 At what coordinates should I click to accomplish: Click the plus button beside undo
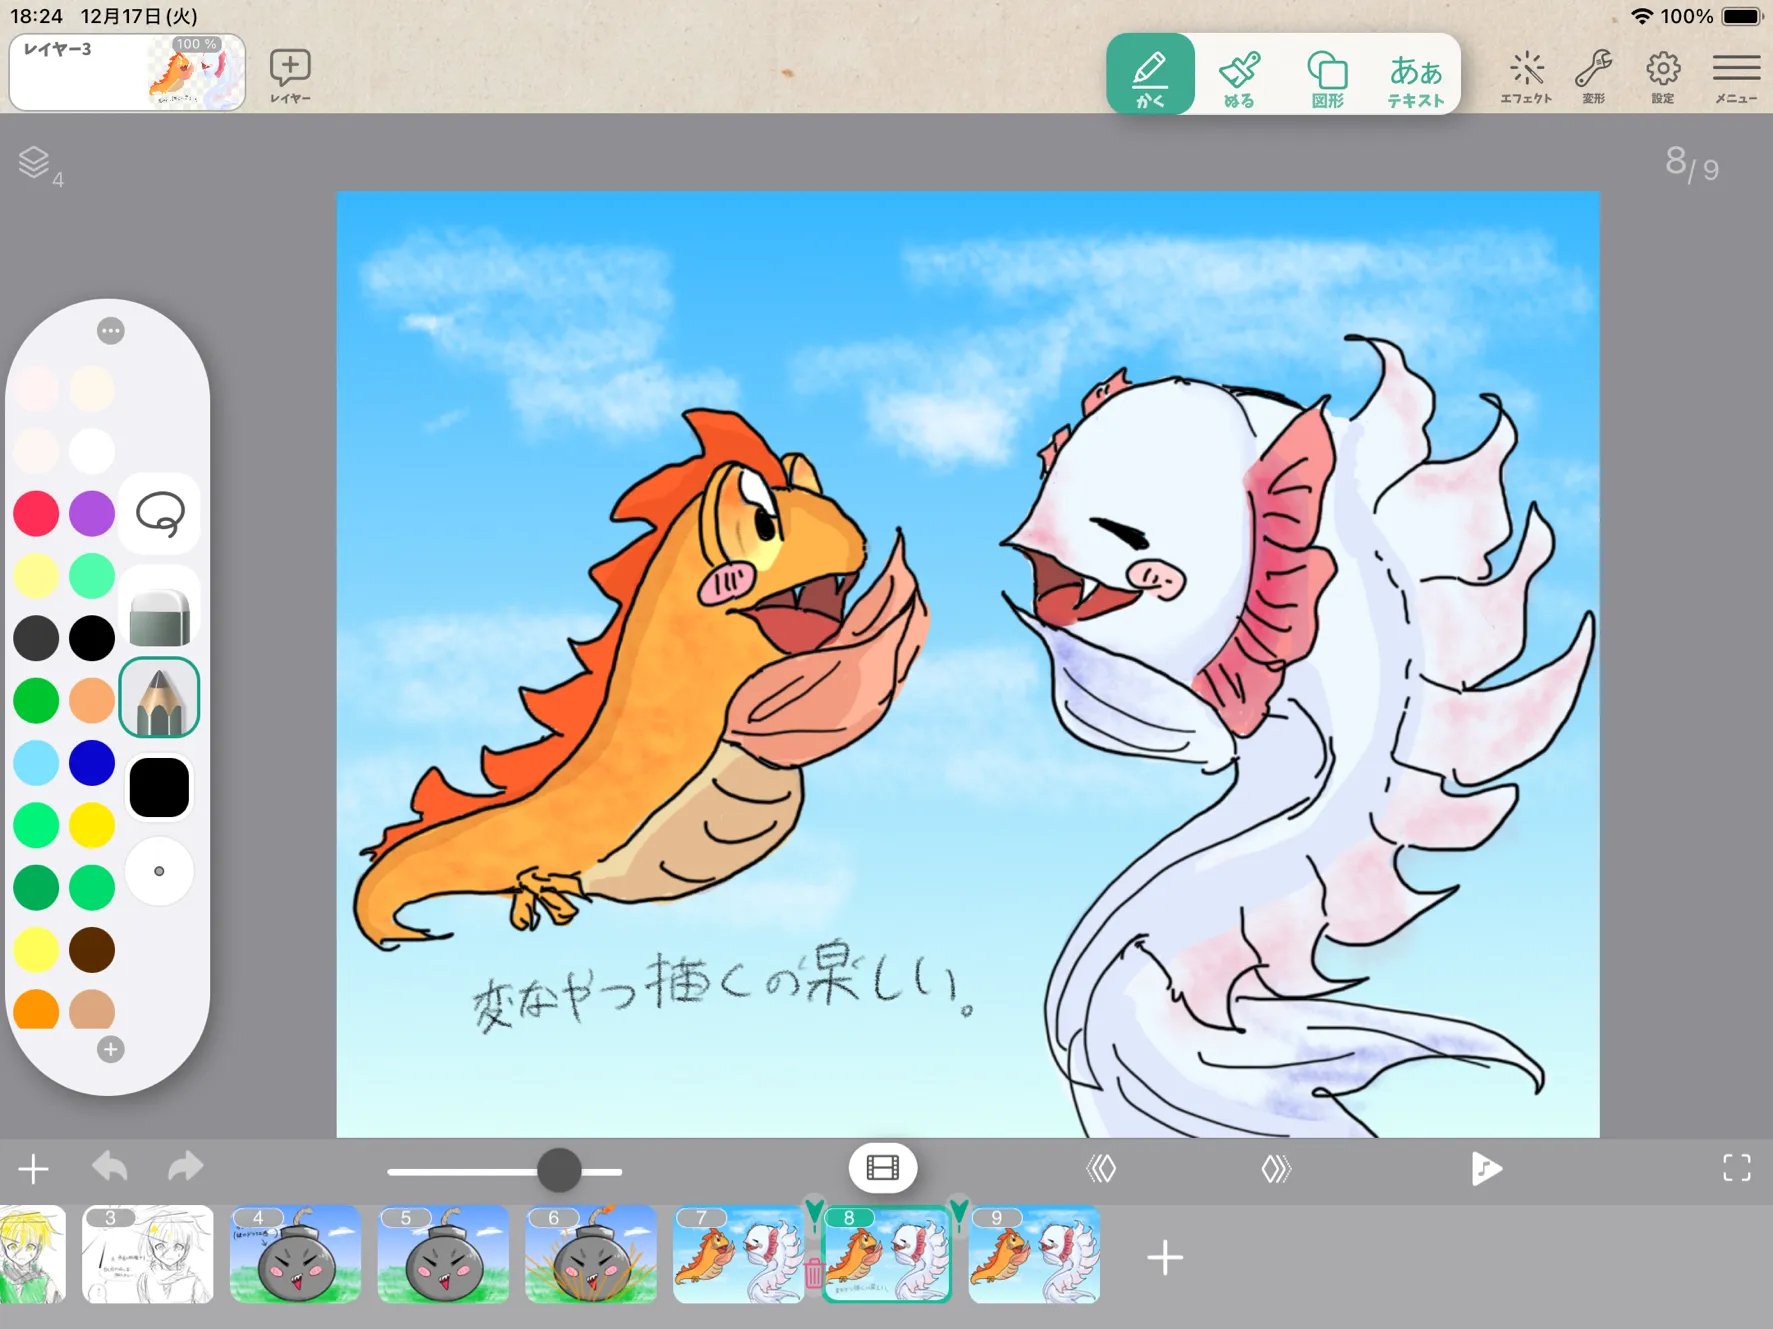click(33, 1168)
